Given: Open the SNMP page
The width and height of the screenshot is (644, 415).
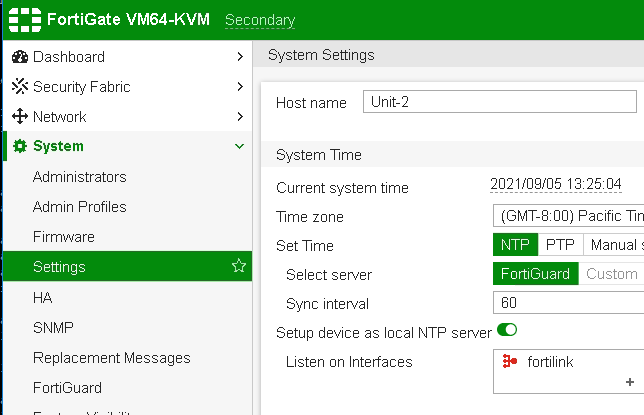Looking at the screenshot, I should (53, 327).
